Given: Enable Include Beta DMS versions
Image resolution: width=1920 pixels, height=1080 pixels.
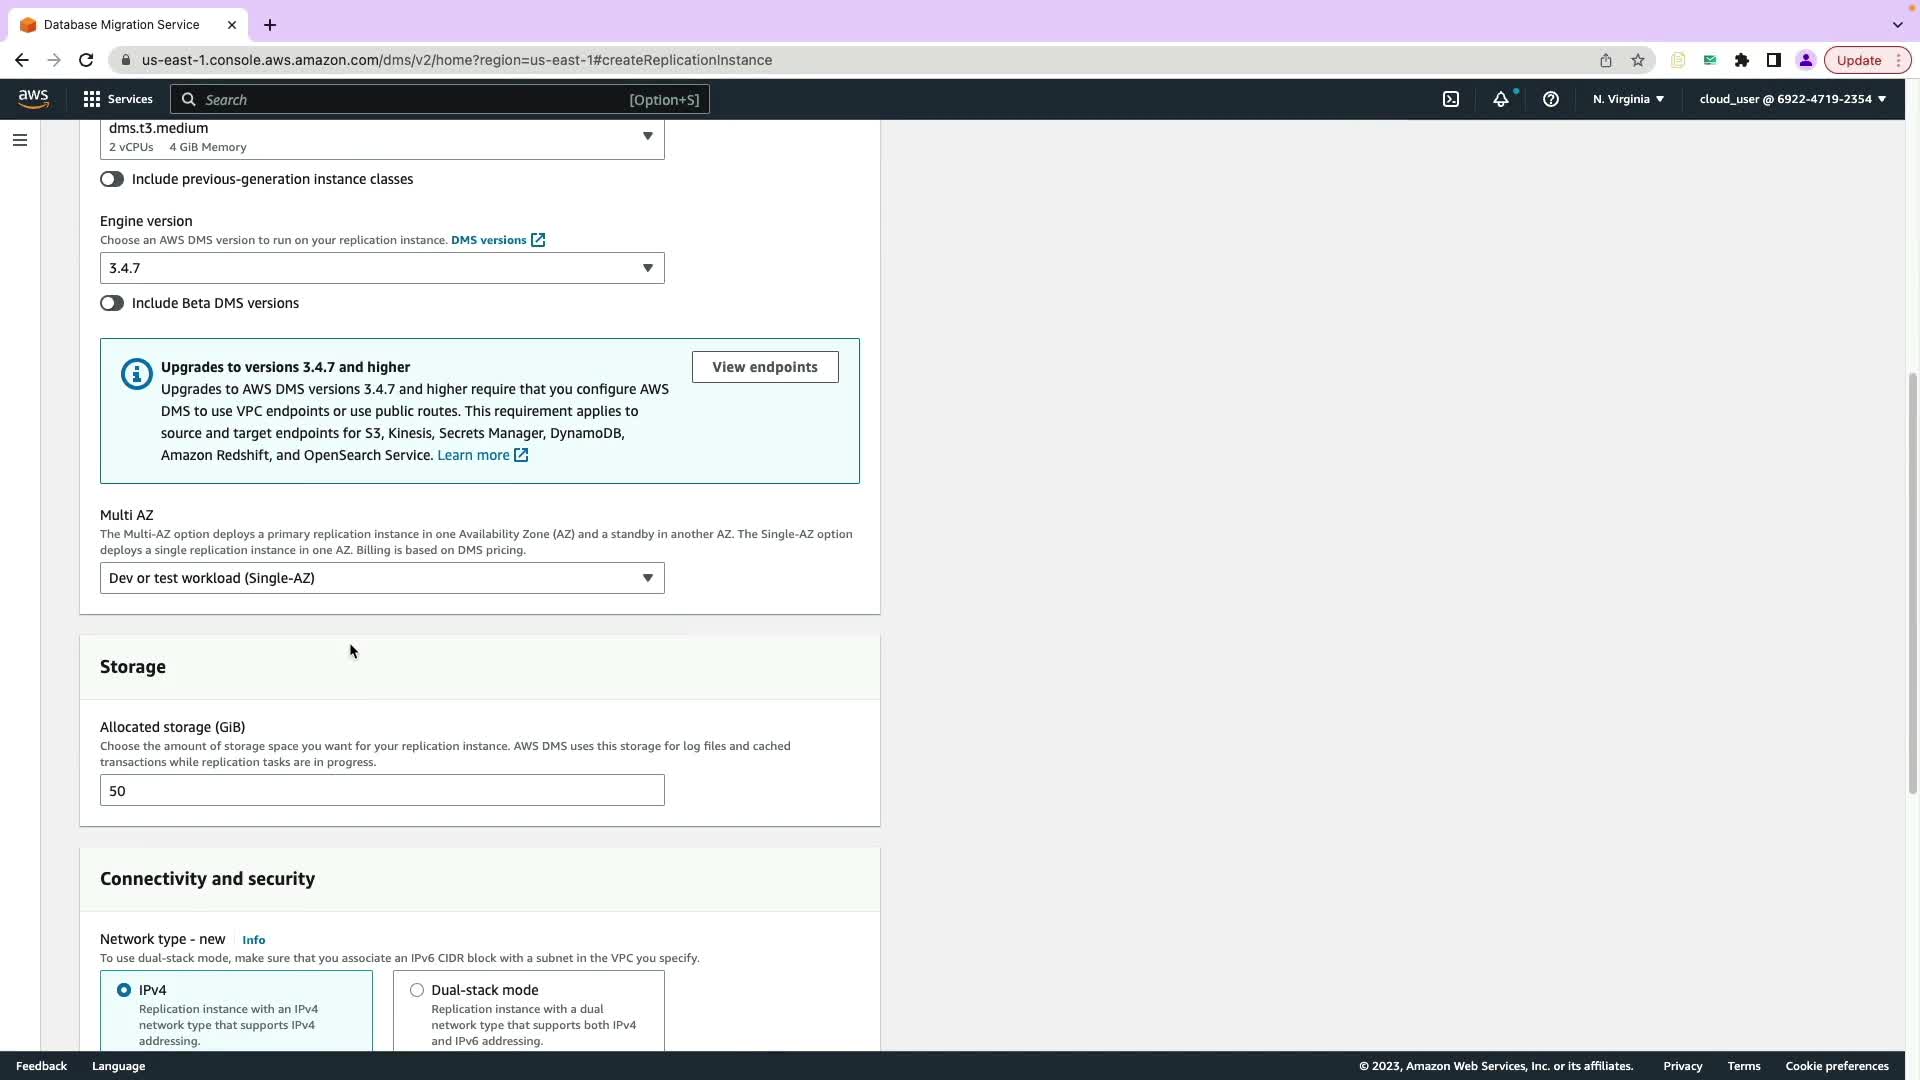Looking at the screenshot, I should (112, 303).
